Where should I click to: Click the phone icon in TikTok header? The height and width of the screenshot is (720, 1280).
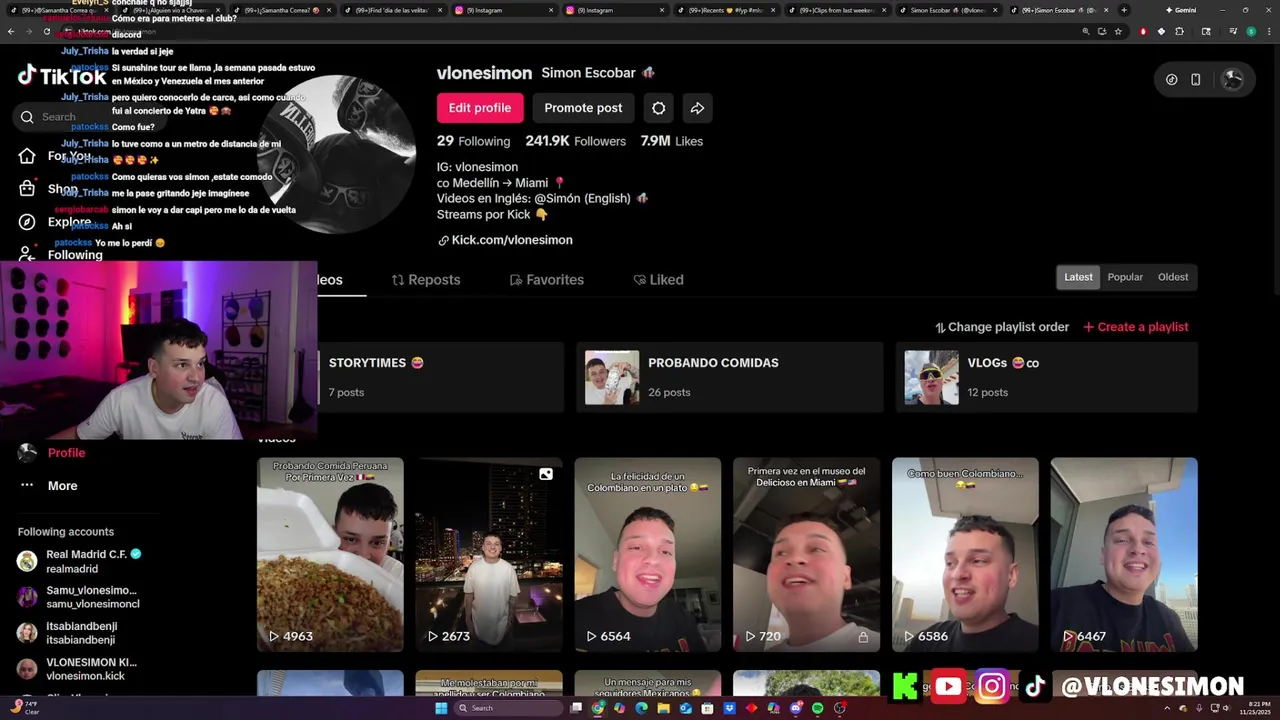tap(1195, 79)
